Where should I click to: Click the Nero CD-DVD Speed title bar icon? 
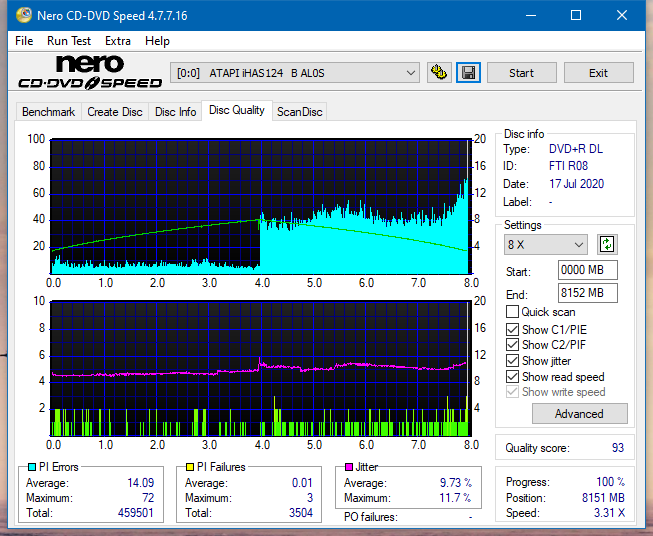tap(24, 15)
